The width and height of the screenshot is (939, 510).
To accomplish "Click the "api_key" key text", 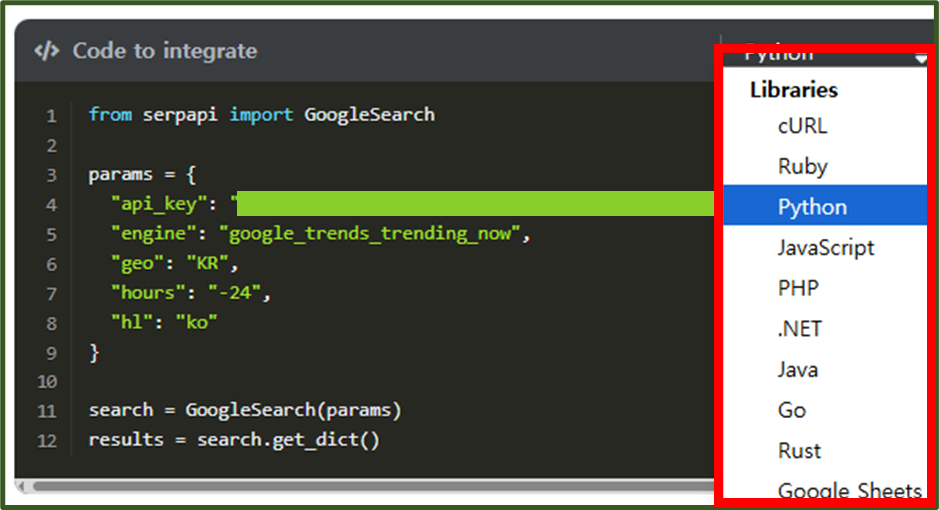I will point(159,204).
